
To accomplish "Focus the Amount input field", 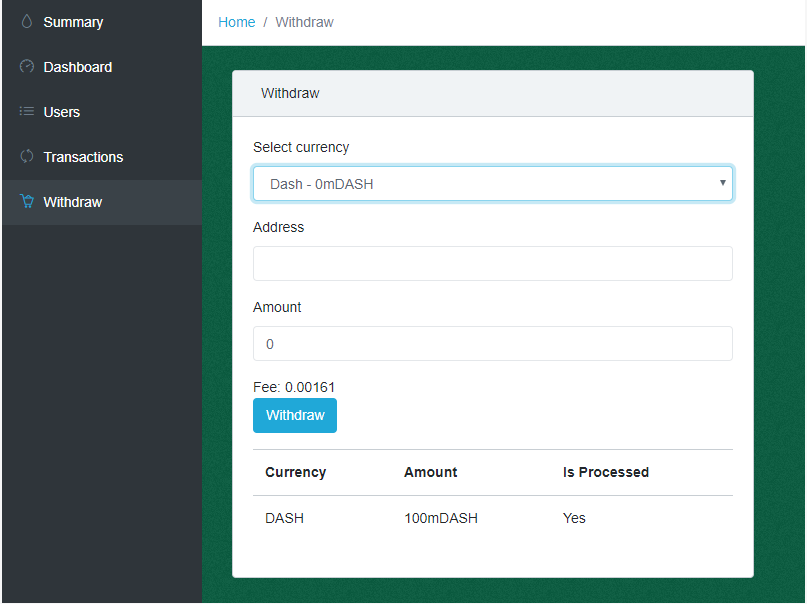I will tap(493, 344).
